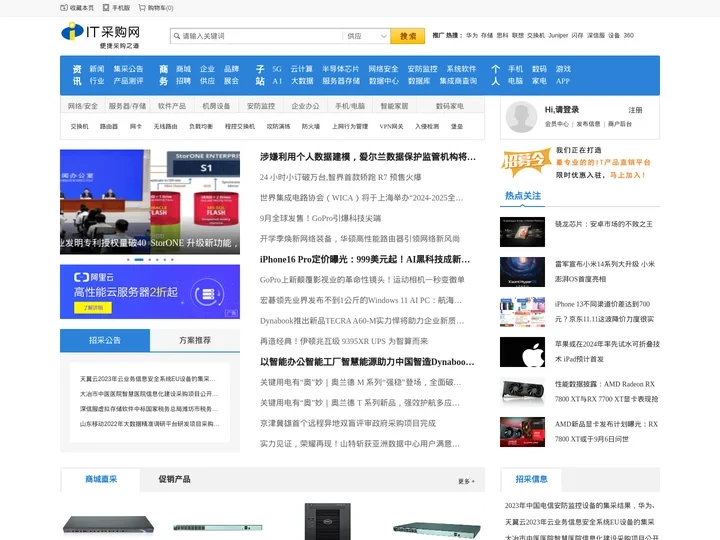Open 数据中心 in the navigation bar
The width and height of the screenshot is (720, 540).
coord(384,81)
